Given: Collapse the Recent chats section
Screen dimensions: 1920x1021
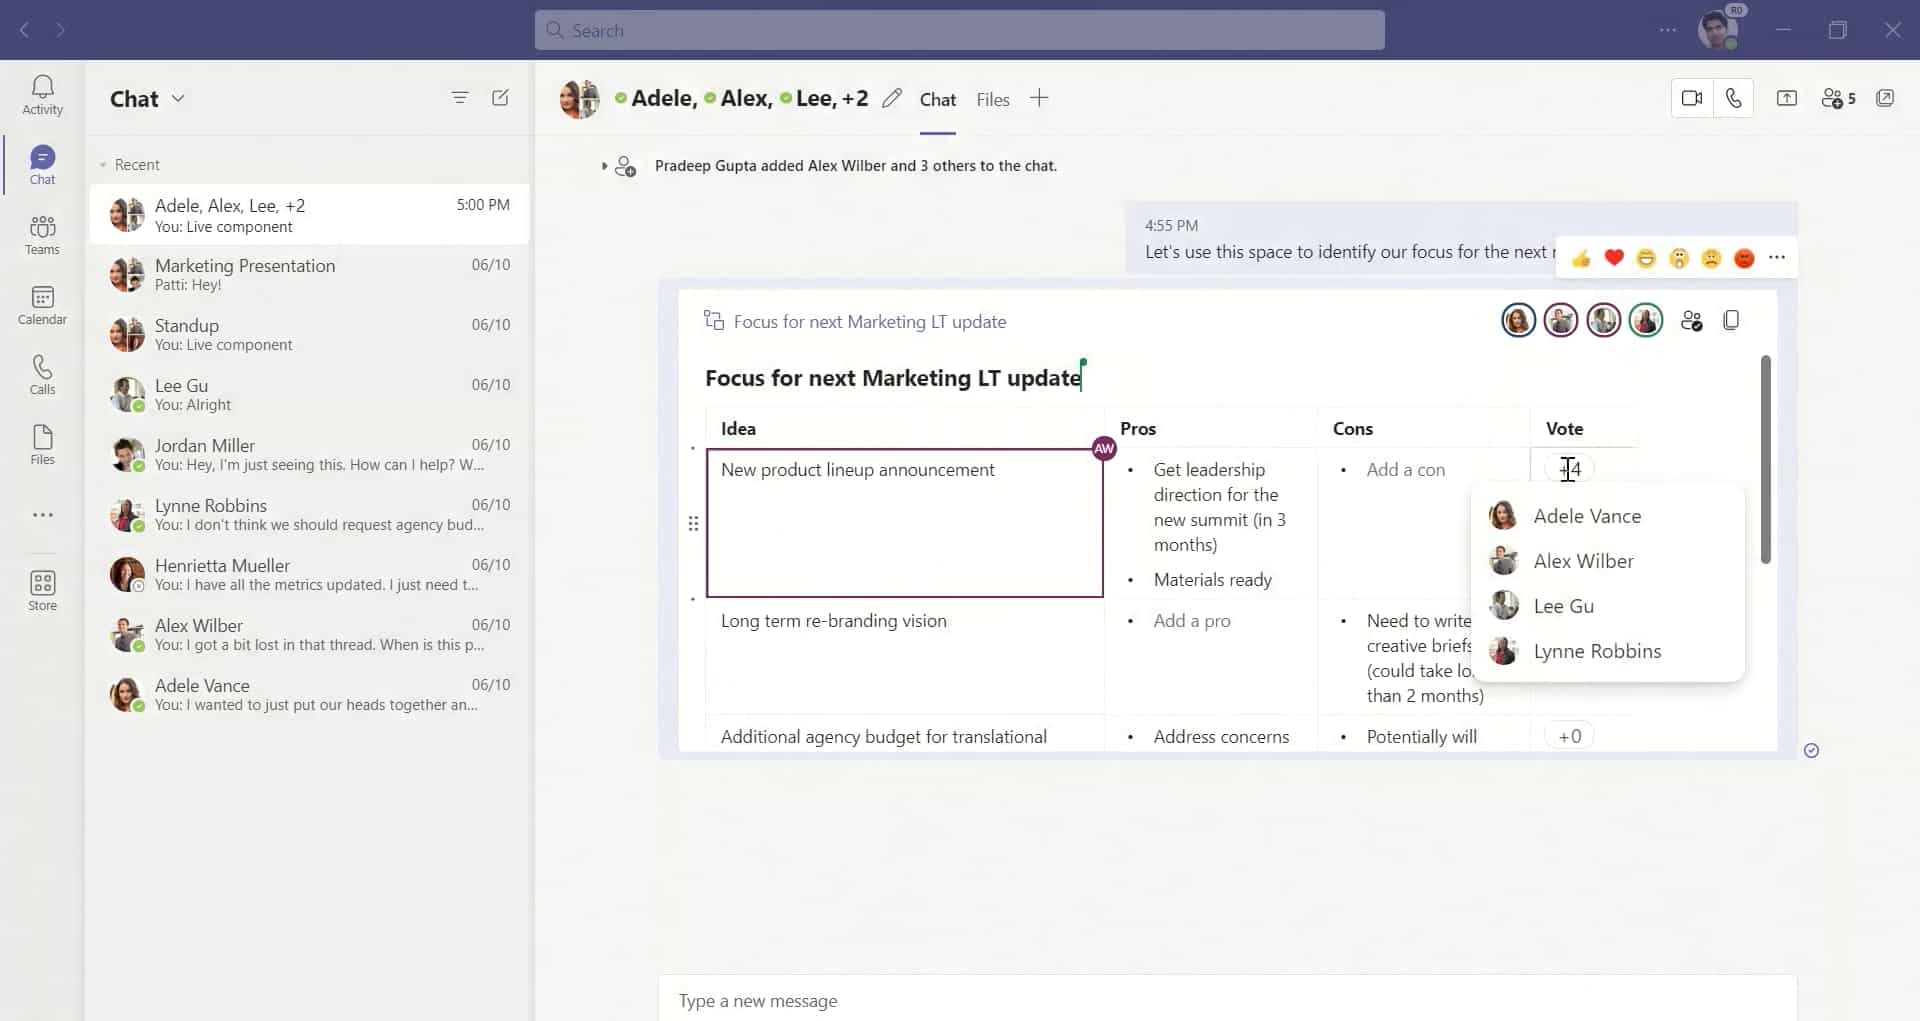Looking at the screenshot, I should coord(103,165).
